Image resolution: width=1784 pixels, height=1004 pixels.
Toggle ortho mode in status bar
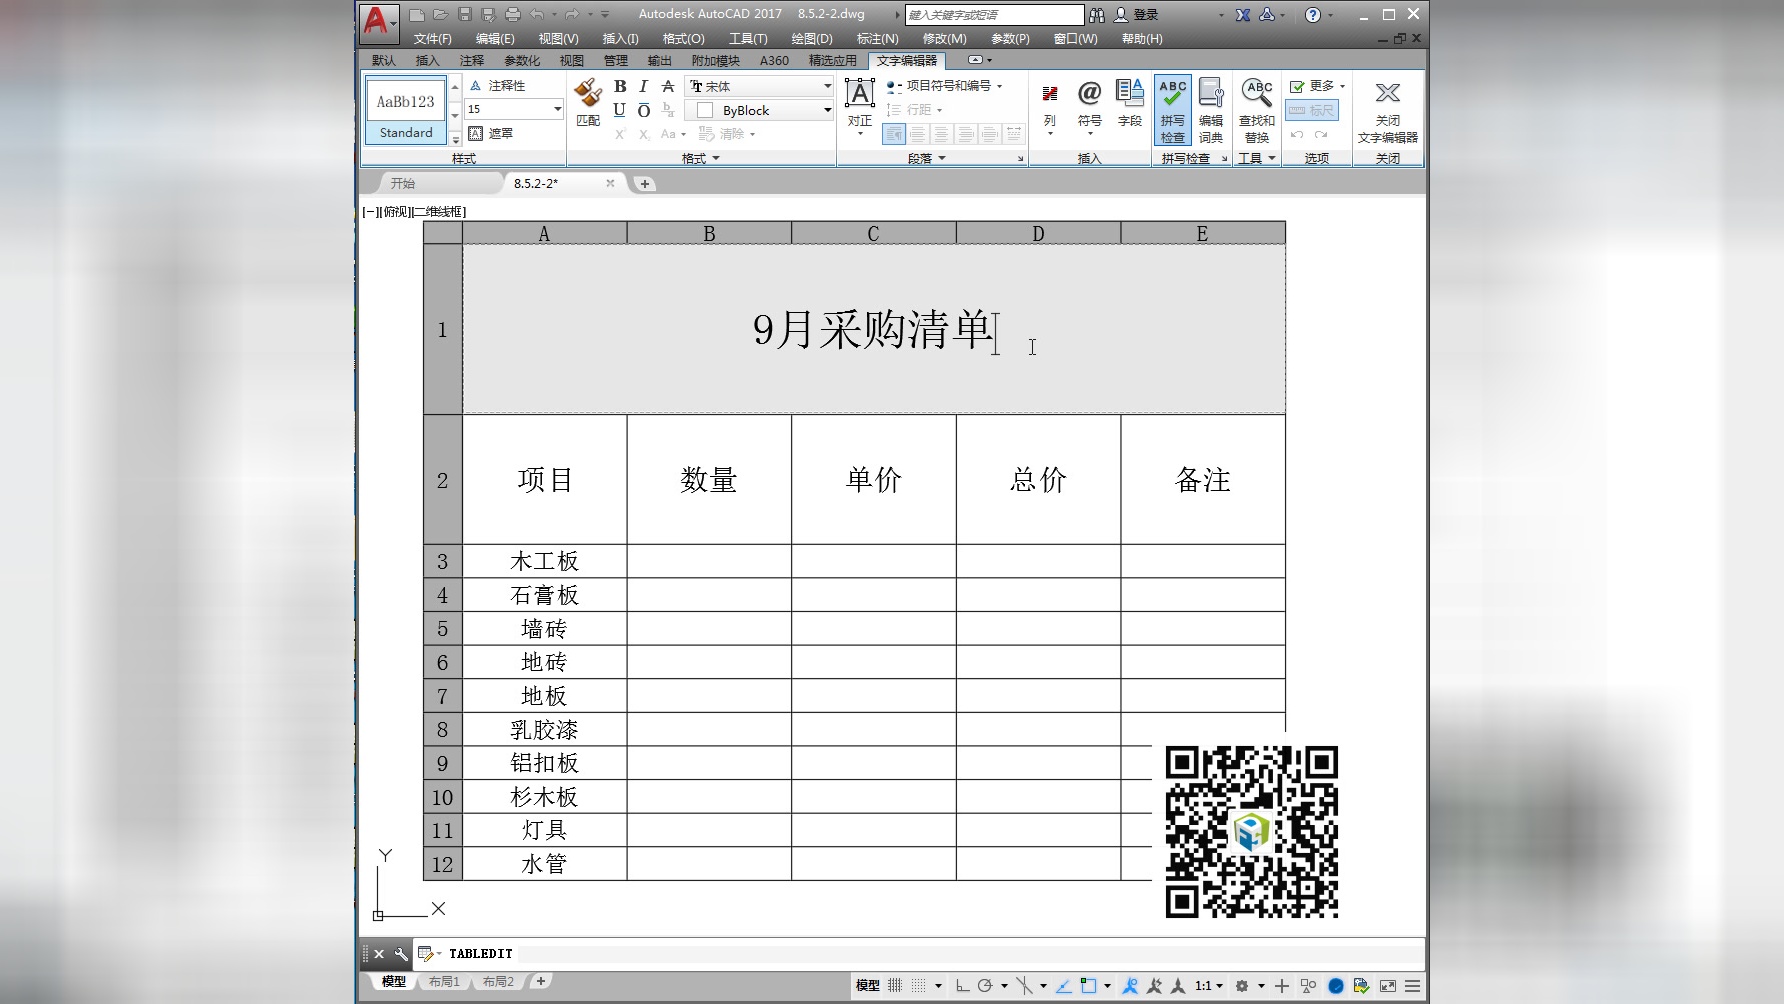click(962, 986)
